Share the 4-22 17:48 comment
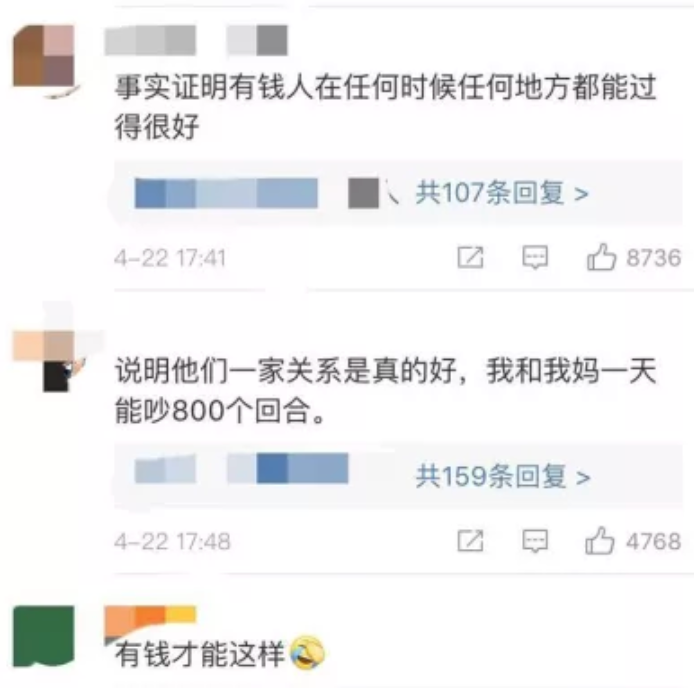The height and width of the screenshot is (688, 694). coord(470,541)
